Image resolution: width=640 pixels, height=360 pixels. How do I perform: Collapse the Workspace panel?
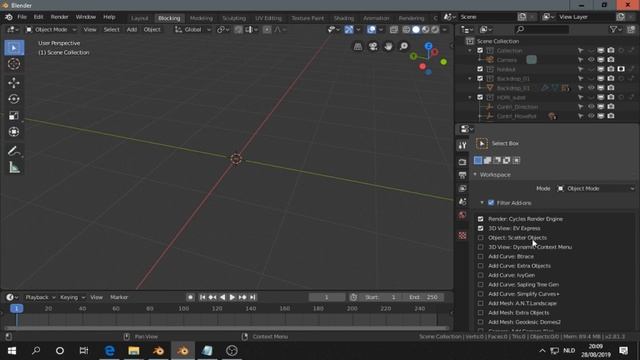(x=475, y=175)
